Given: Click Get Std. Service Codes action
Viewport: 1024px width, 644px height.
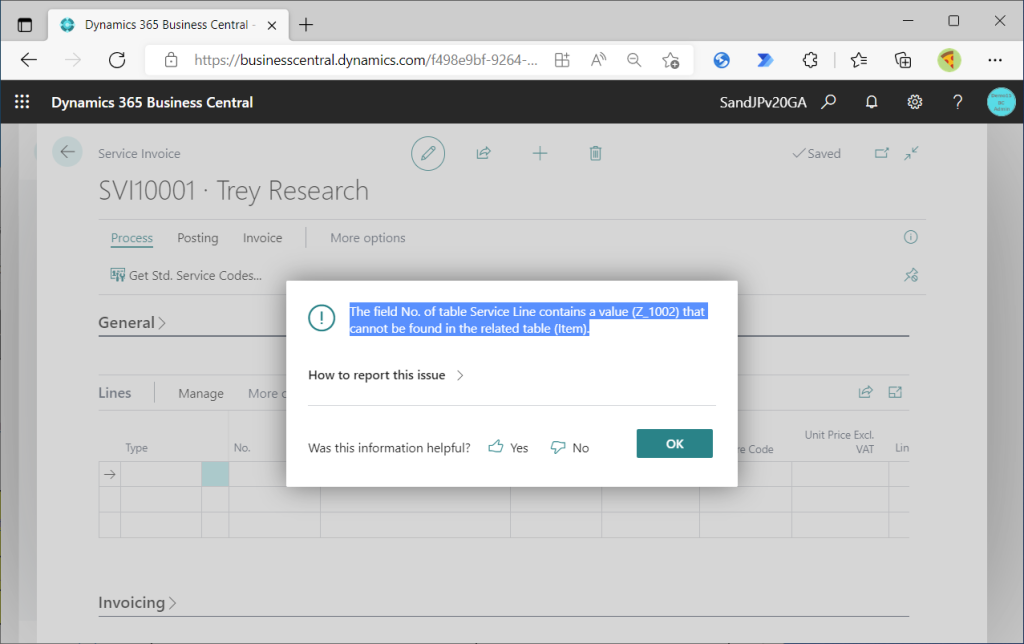Looking at the screenshot, I should click(x=186, y=275).
